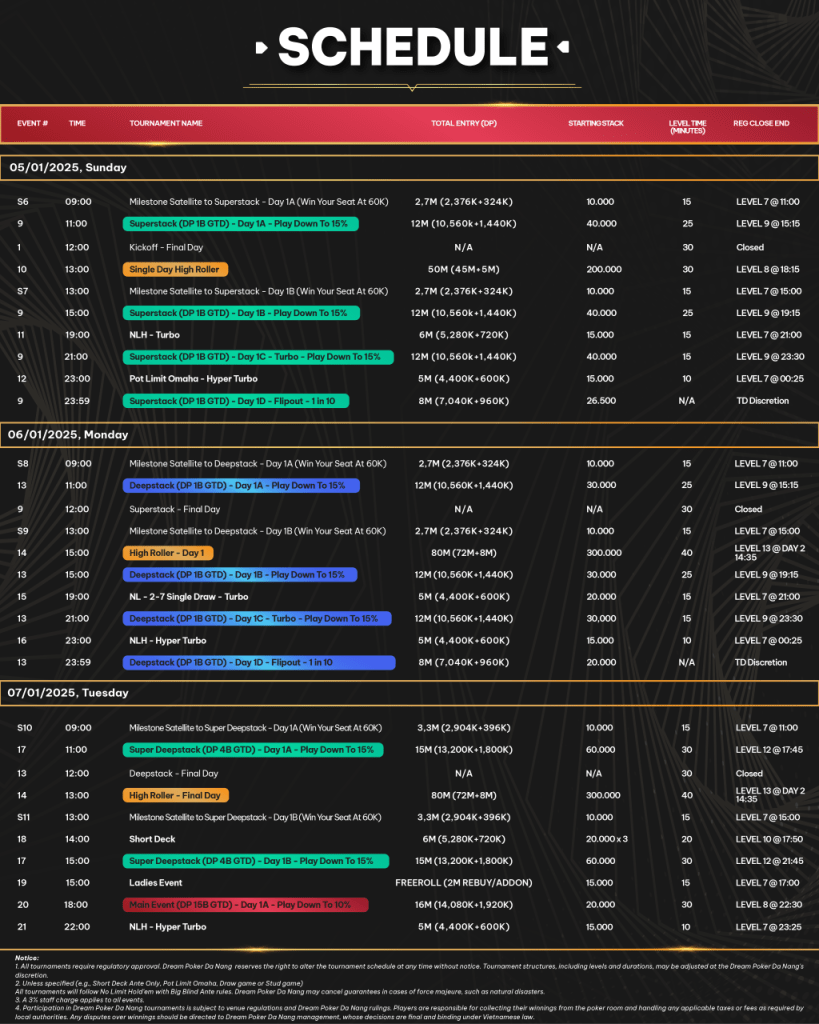Click the Kickoff - Final Day tournament name

[x=166, y=247]
